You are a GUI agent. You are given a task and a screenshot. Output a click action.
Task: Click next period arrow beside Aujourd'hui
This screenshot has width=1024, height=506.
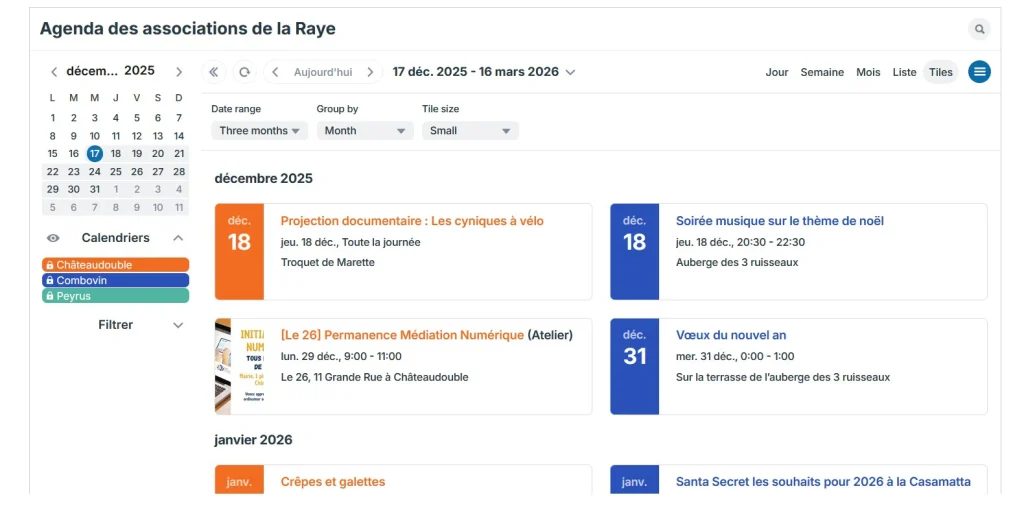coord(370,72)
